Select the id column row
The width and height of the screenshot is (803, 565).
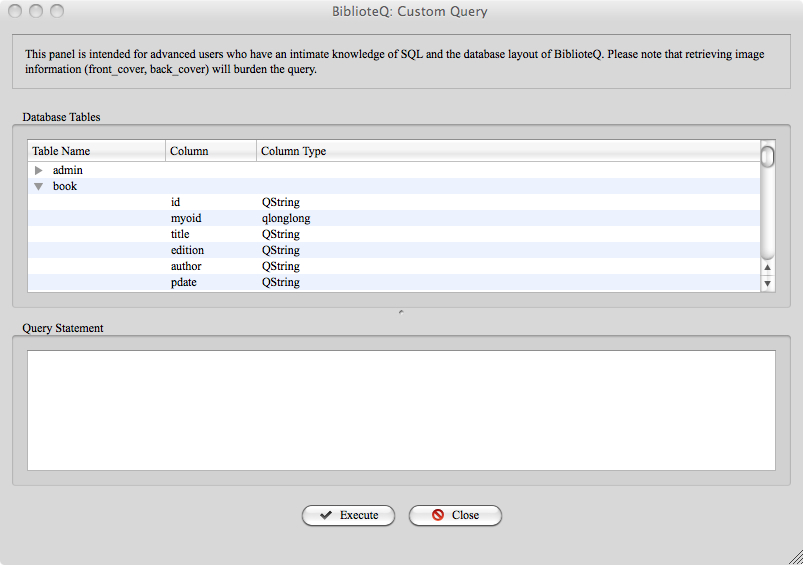(x=394, y=202)
